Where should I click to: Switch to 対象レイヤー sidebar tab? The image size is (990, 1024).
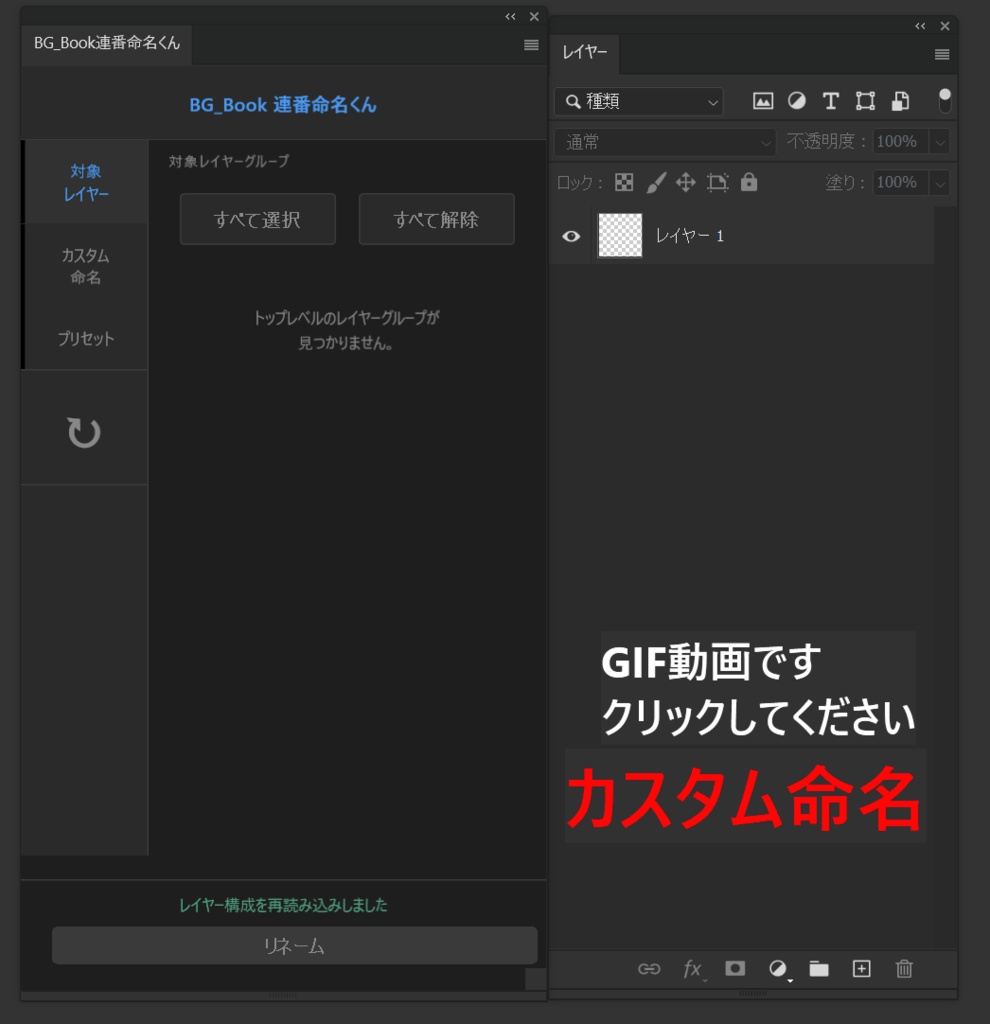click(x=86, y=182)
